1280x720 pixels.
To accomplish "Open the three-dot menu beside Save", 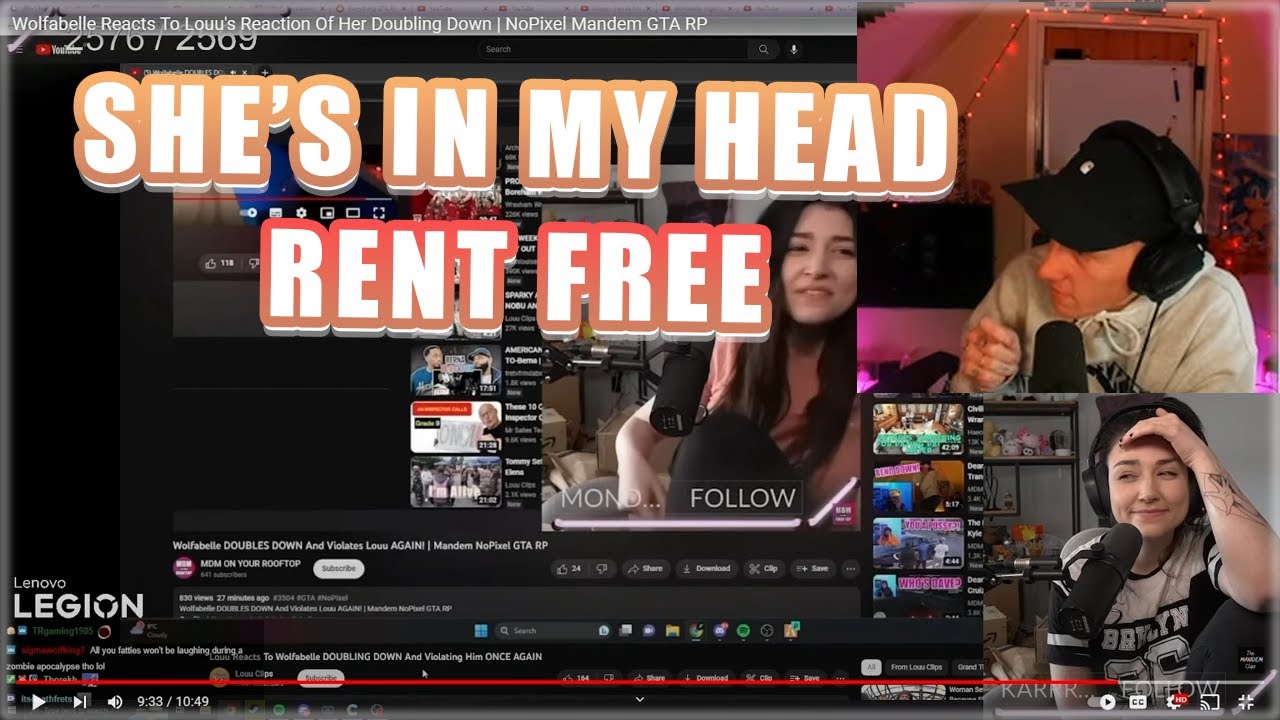I will 851,568.
